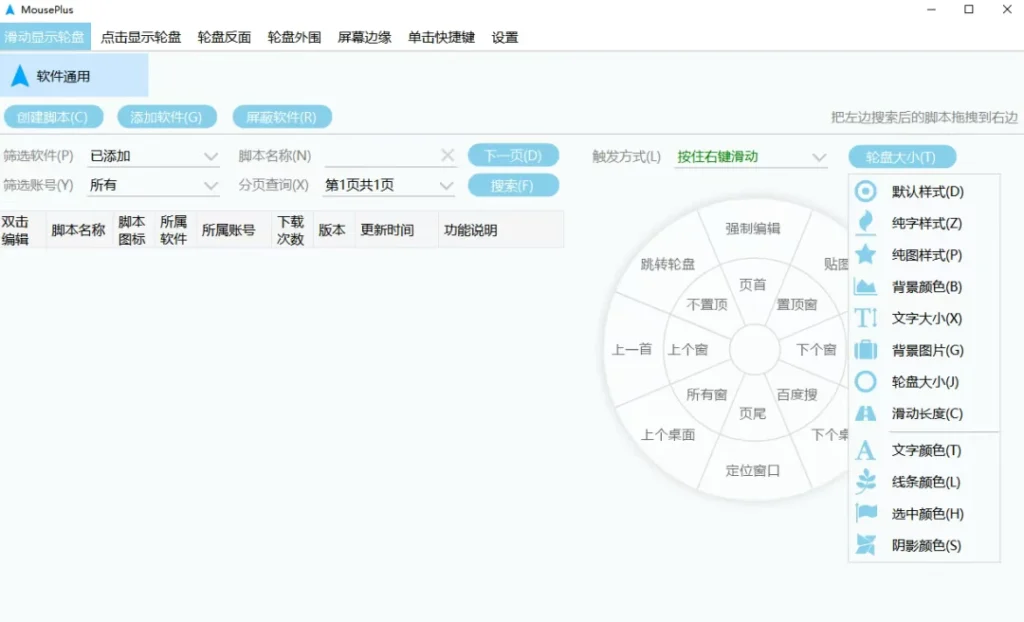This screenshot has height=622, width=1024.
Task: Click the 创建脚本 create script button
Action: (x=55, y=116)
